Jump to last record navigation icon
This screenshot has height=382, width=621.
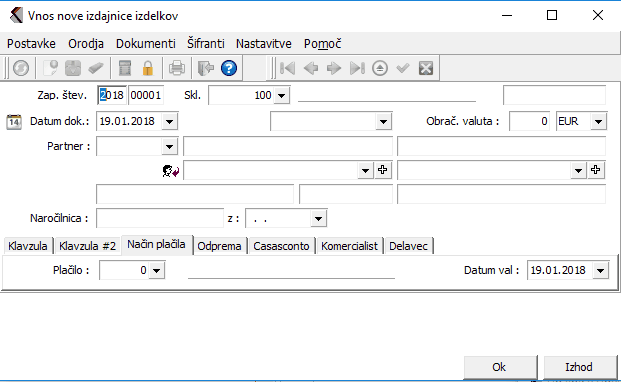point(357,68)
